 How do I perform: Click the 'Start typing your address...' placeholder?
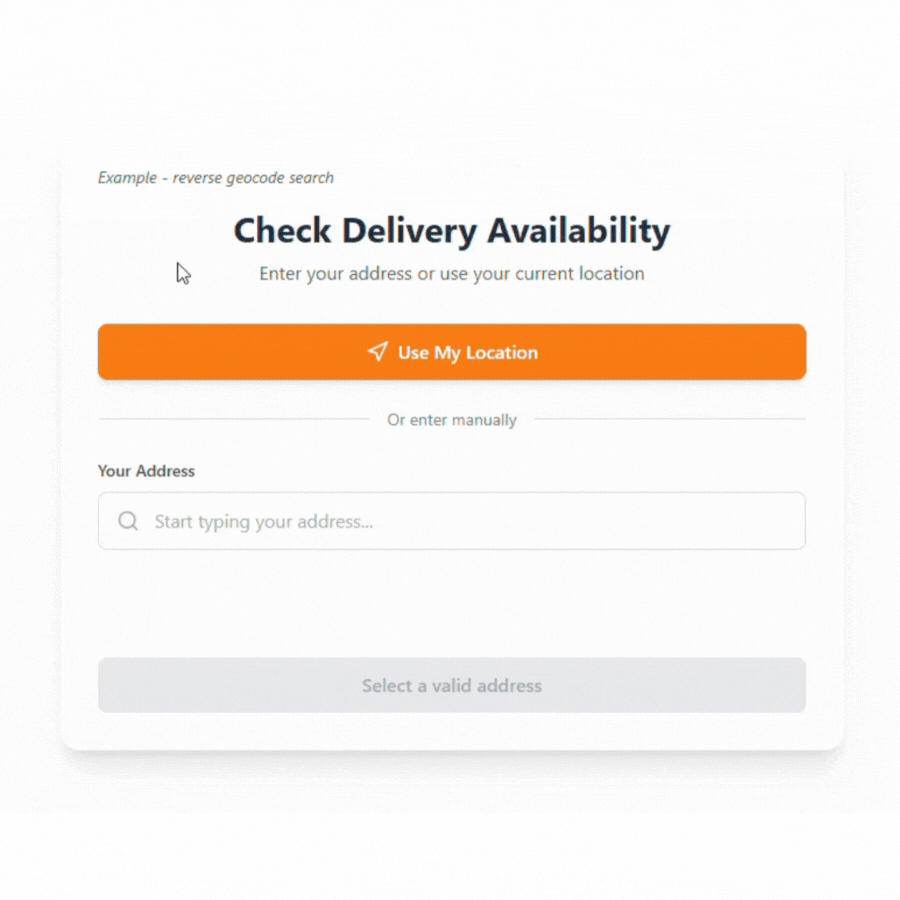(x=263, y=522)
